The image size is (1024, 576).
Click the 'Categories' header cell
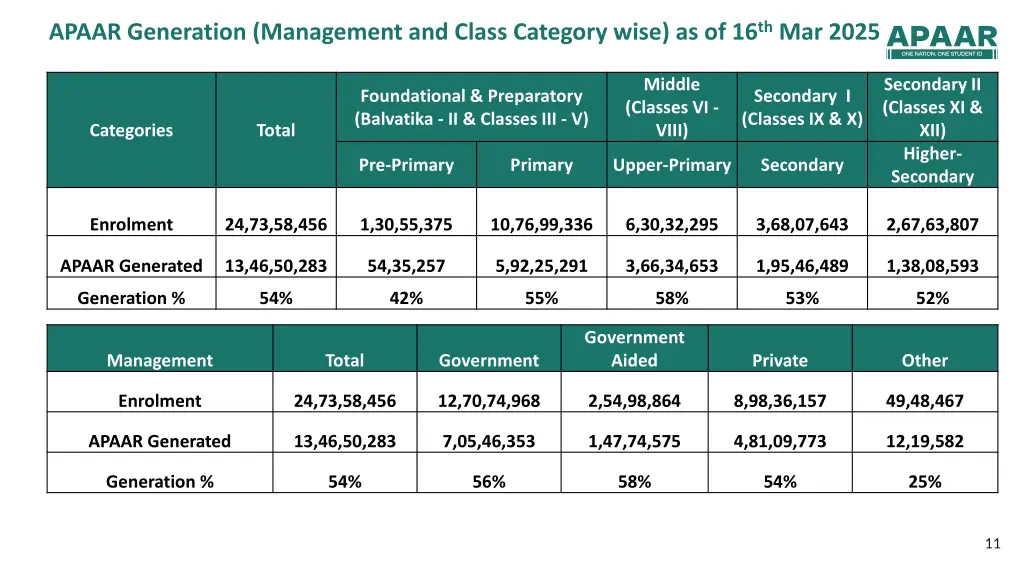click(x=131, y=130)
